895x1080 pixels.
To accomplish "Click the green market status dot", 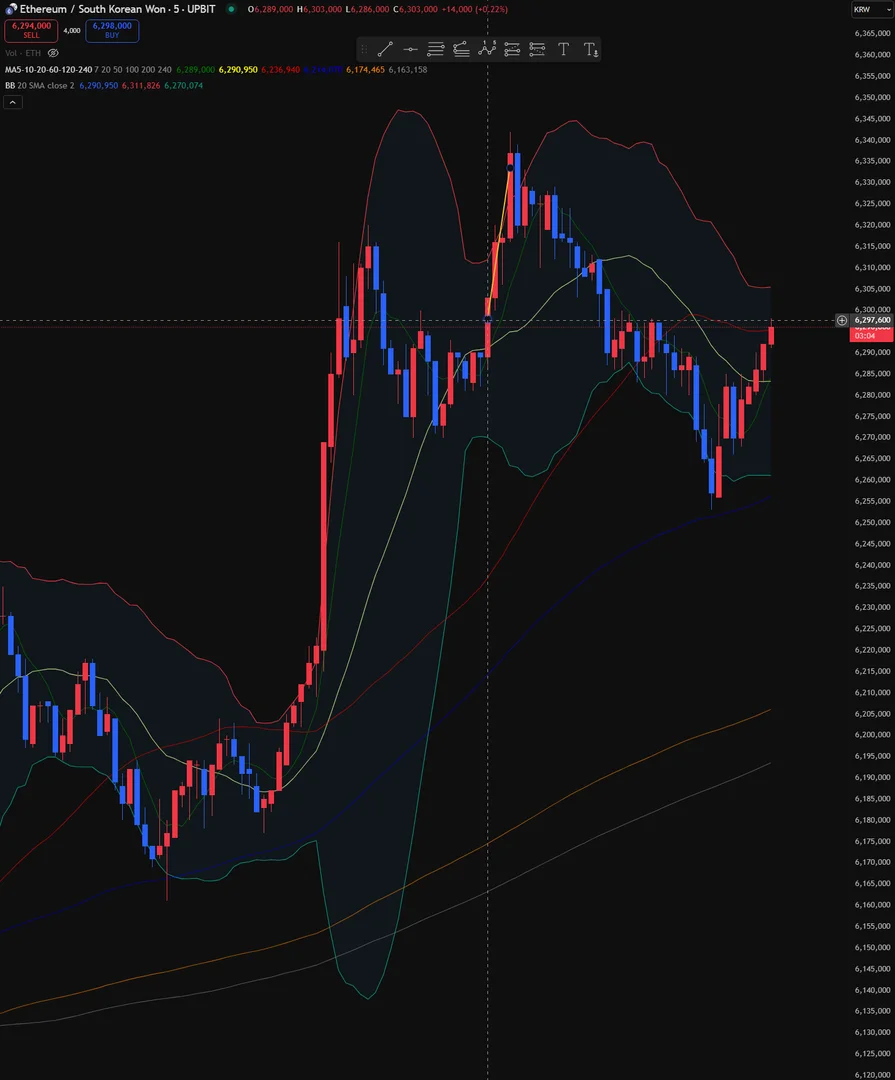I will coord(232,9).
